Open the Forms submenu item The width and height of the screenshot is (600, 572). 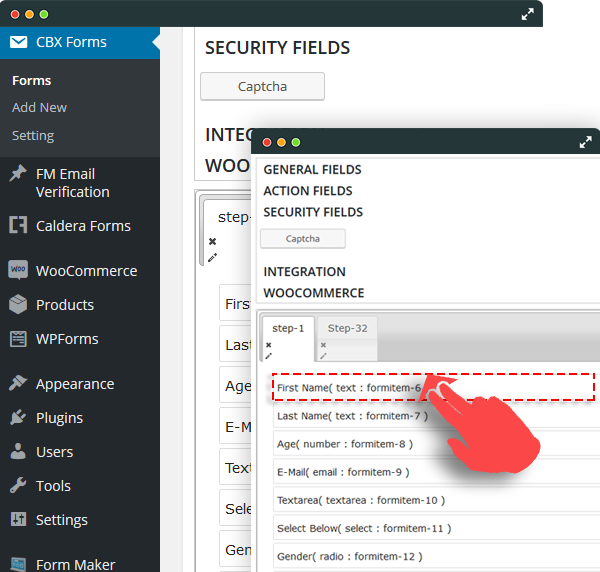31,81
